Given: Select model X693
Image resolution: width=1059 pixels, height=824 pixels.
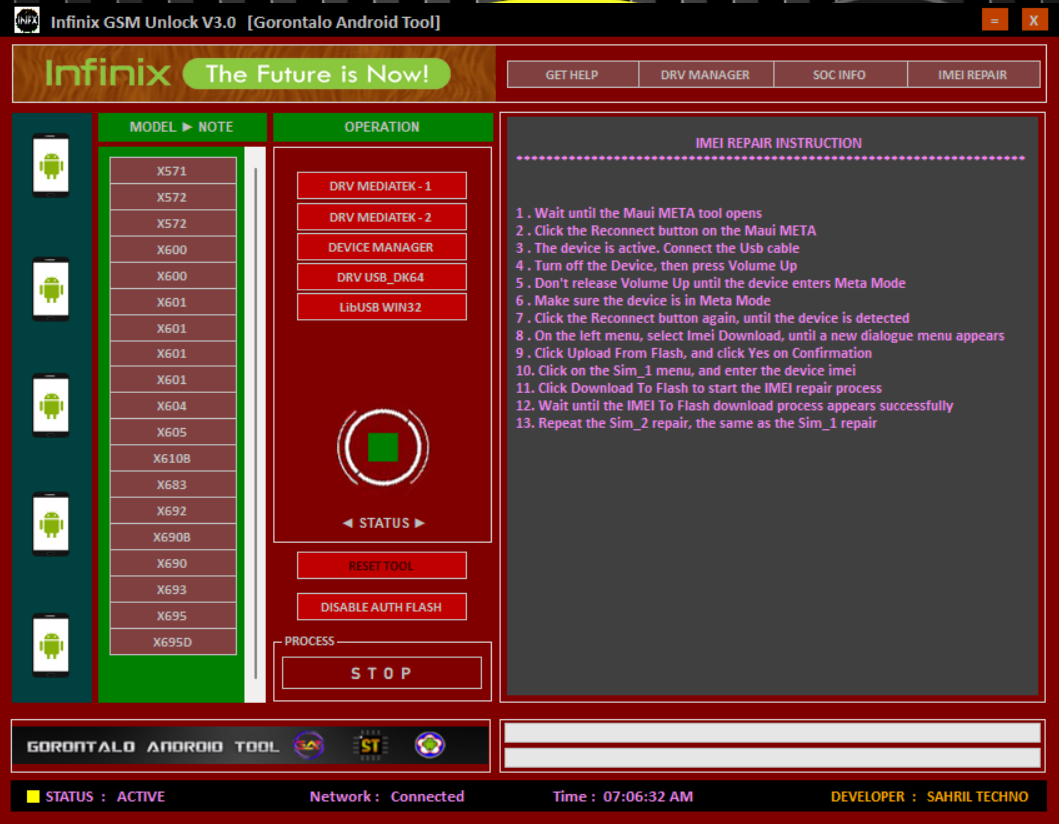Looking at the screenshot, I should [173, 590].
